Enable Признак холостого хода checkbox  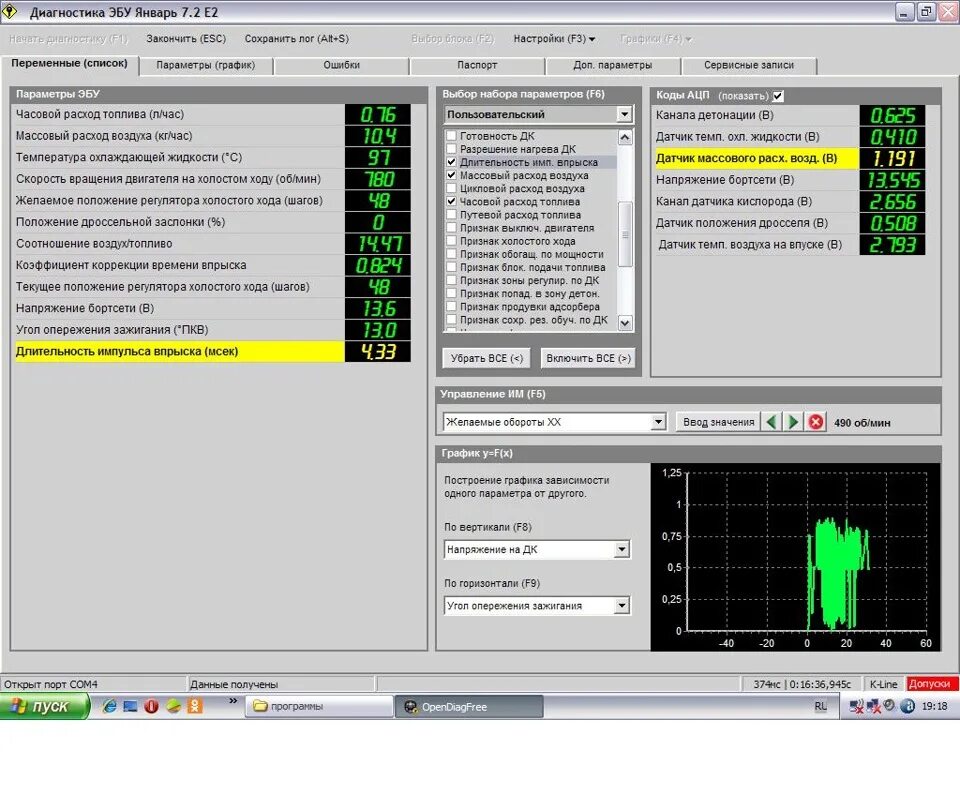451,241
